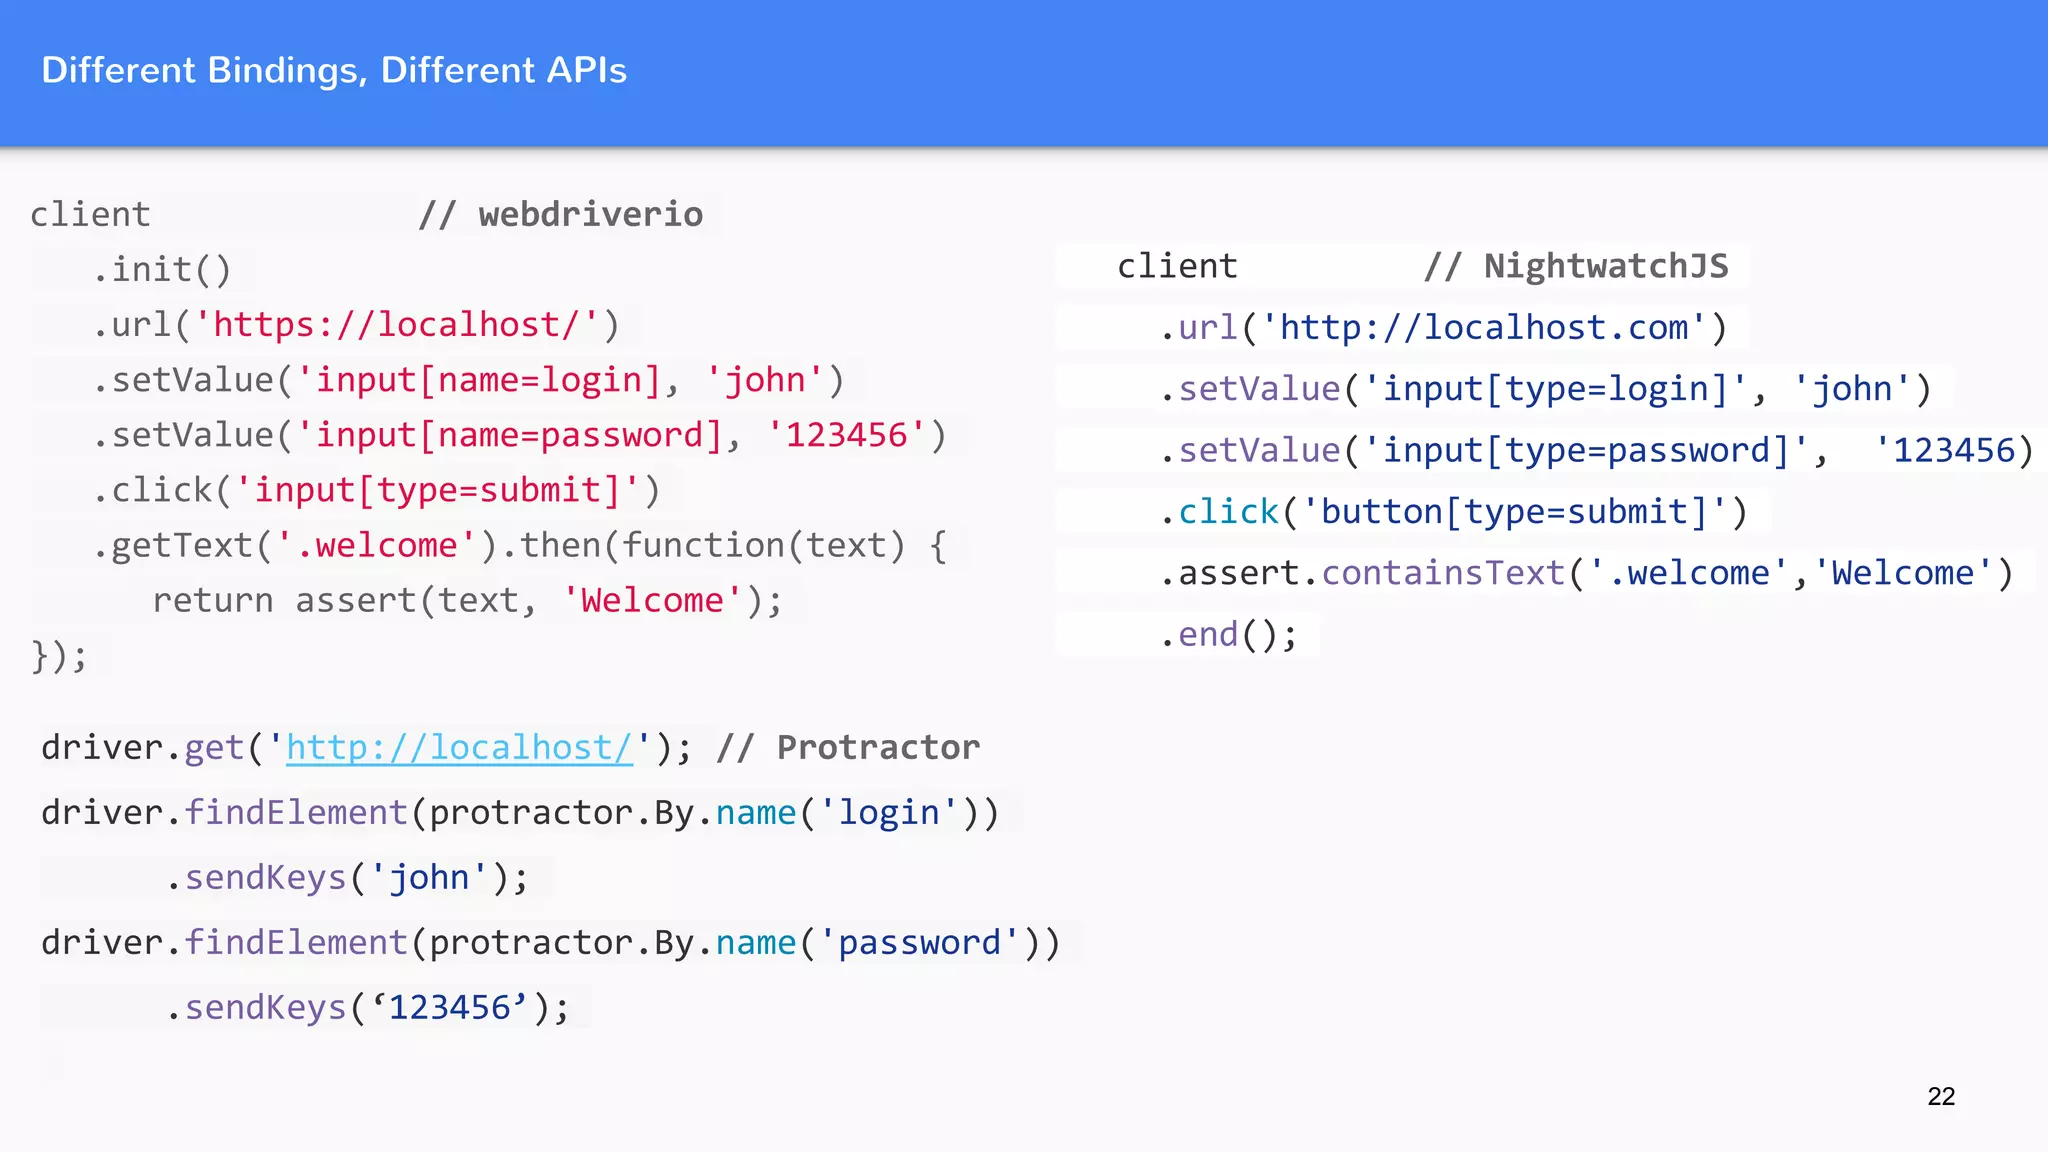The height and width of the screenshot is (1152, 2048).
Task: Click the '// webdriverio' comment text
Action: pos(560,215)
